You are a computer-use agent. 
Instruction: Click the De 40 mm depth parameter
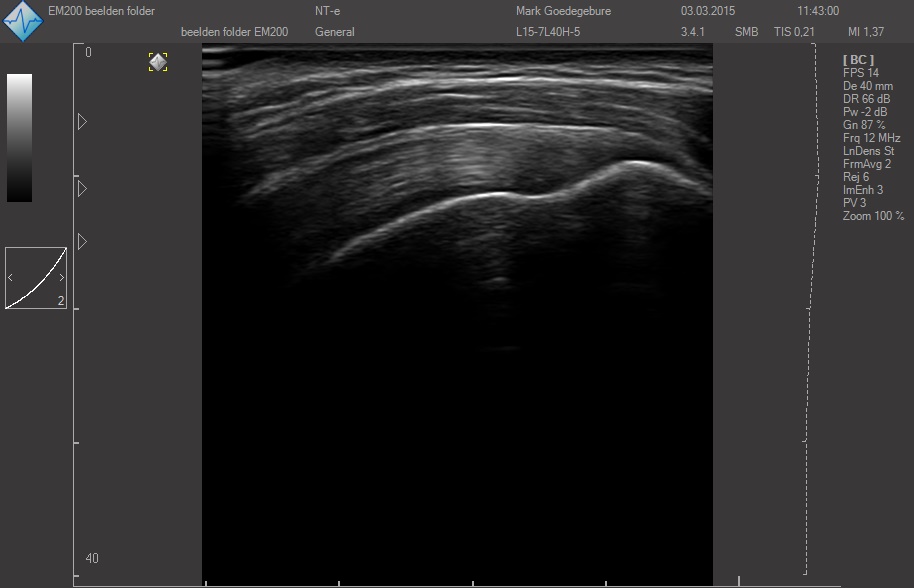(x=866, y=86)
